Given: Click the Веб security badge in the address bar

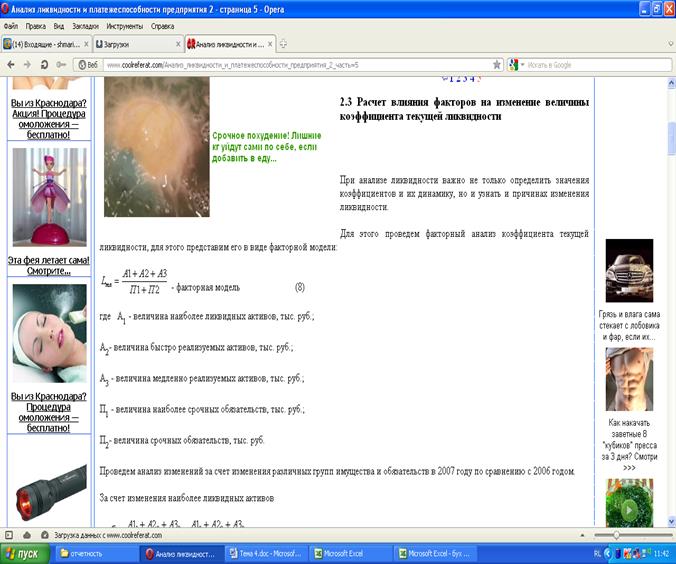Looking at the screenshot, I should (x=88, y=65).
